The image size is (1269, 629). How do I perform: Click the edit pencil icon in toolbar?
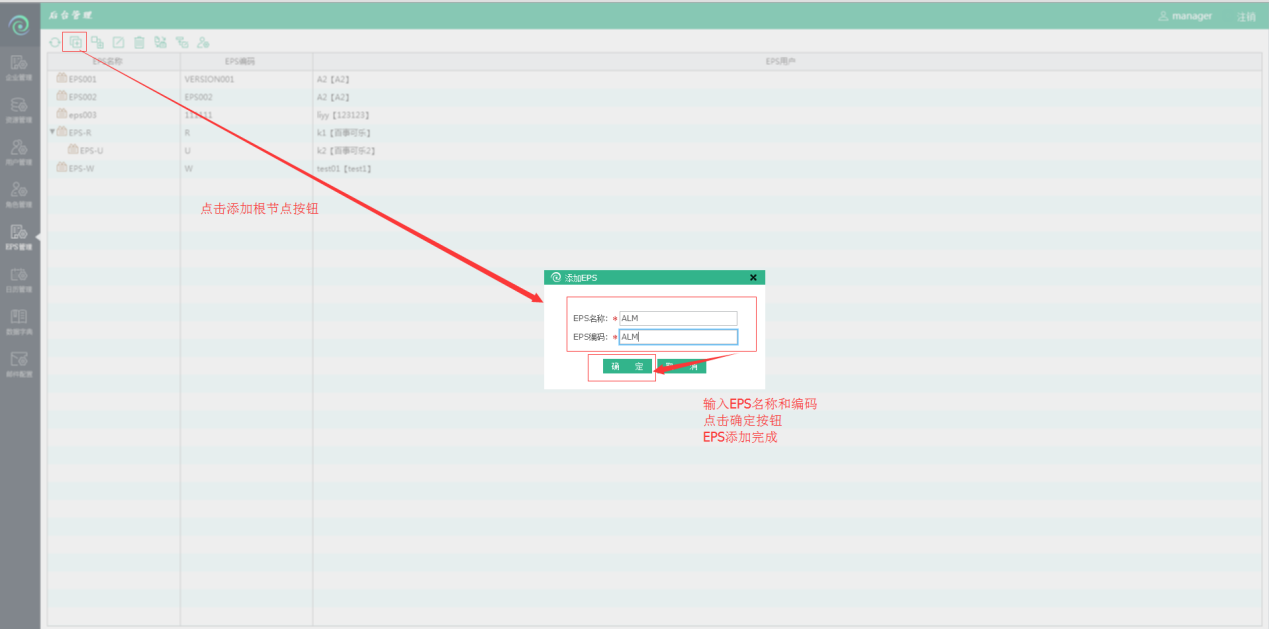click(118, 42)
